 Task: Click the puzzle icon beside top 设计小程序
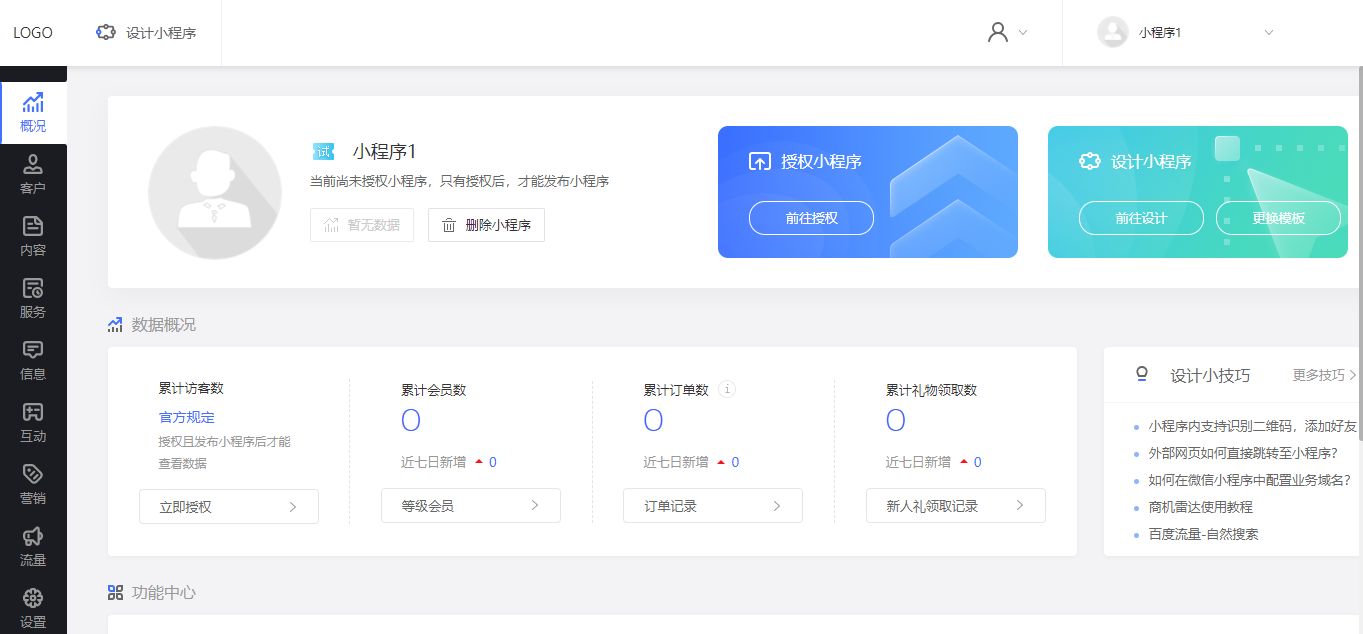(105, 32)
